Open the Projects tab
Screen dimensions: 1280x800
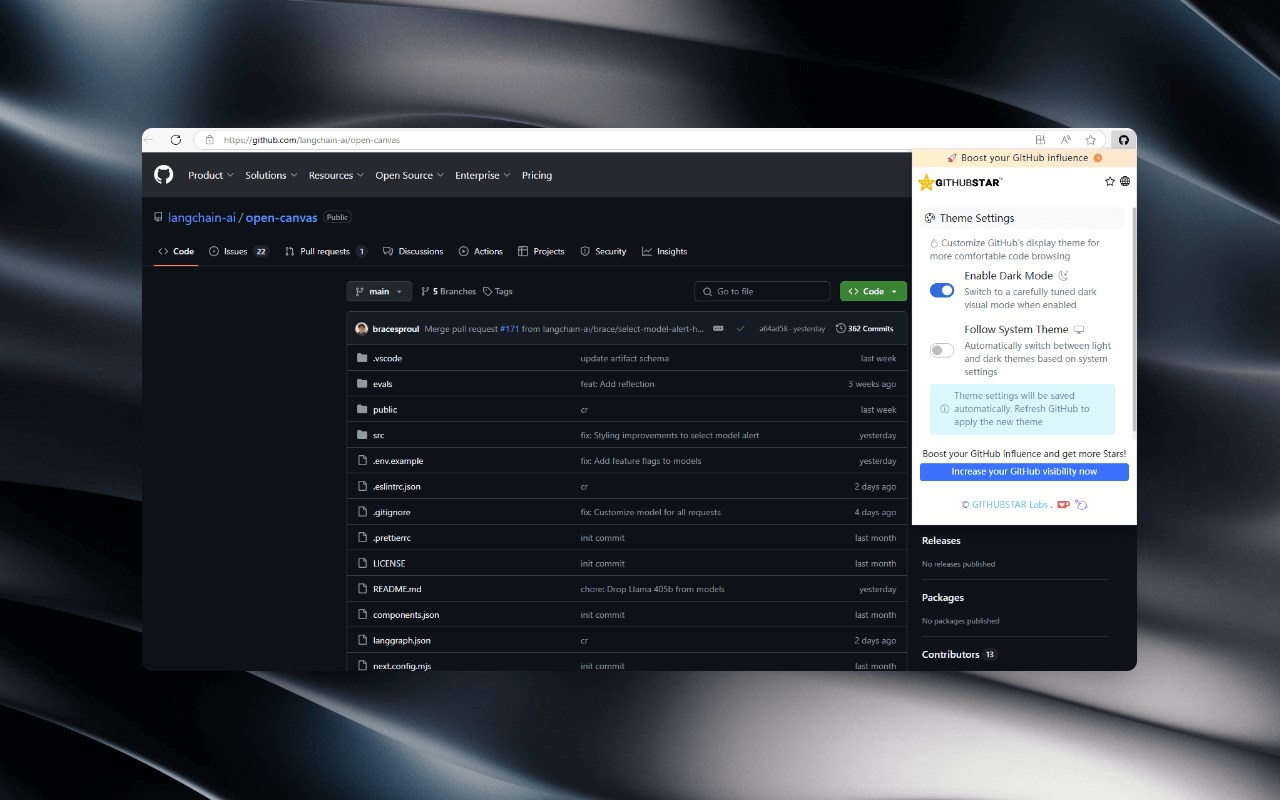pyautogui.click(x=541, y=251)
